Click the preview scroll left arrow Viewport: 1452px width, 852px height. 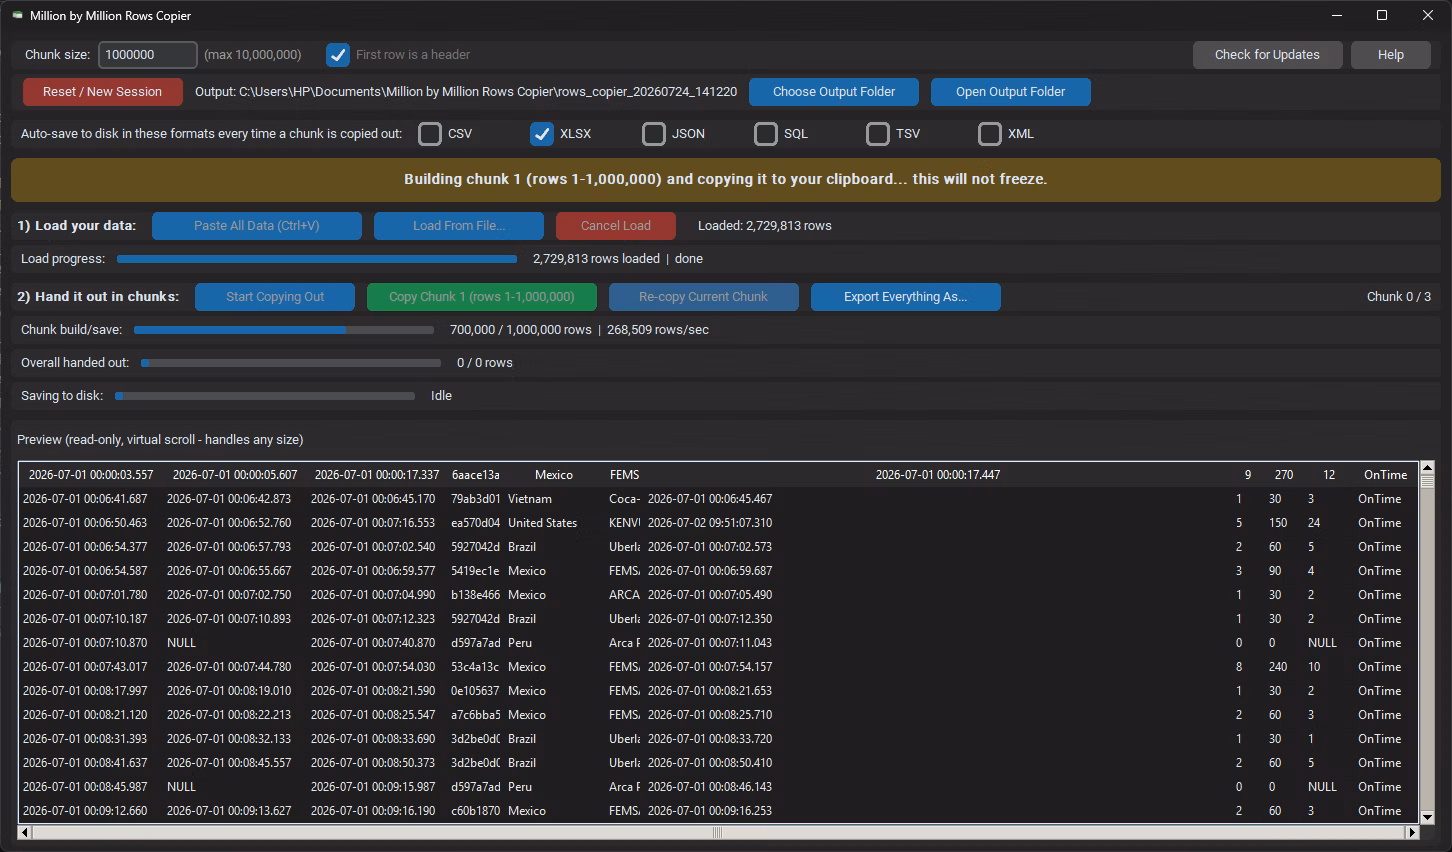[26, 832]
